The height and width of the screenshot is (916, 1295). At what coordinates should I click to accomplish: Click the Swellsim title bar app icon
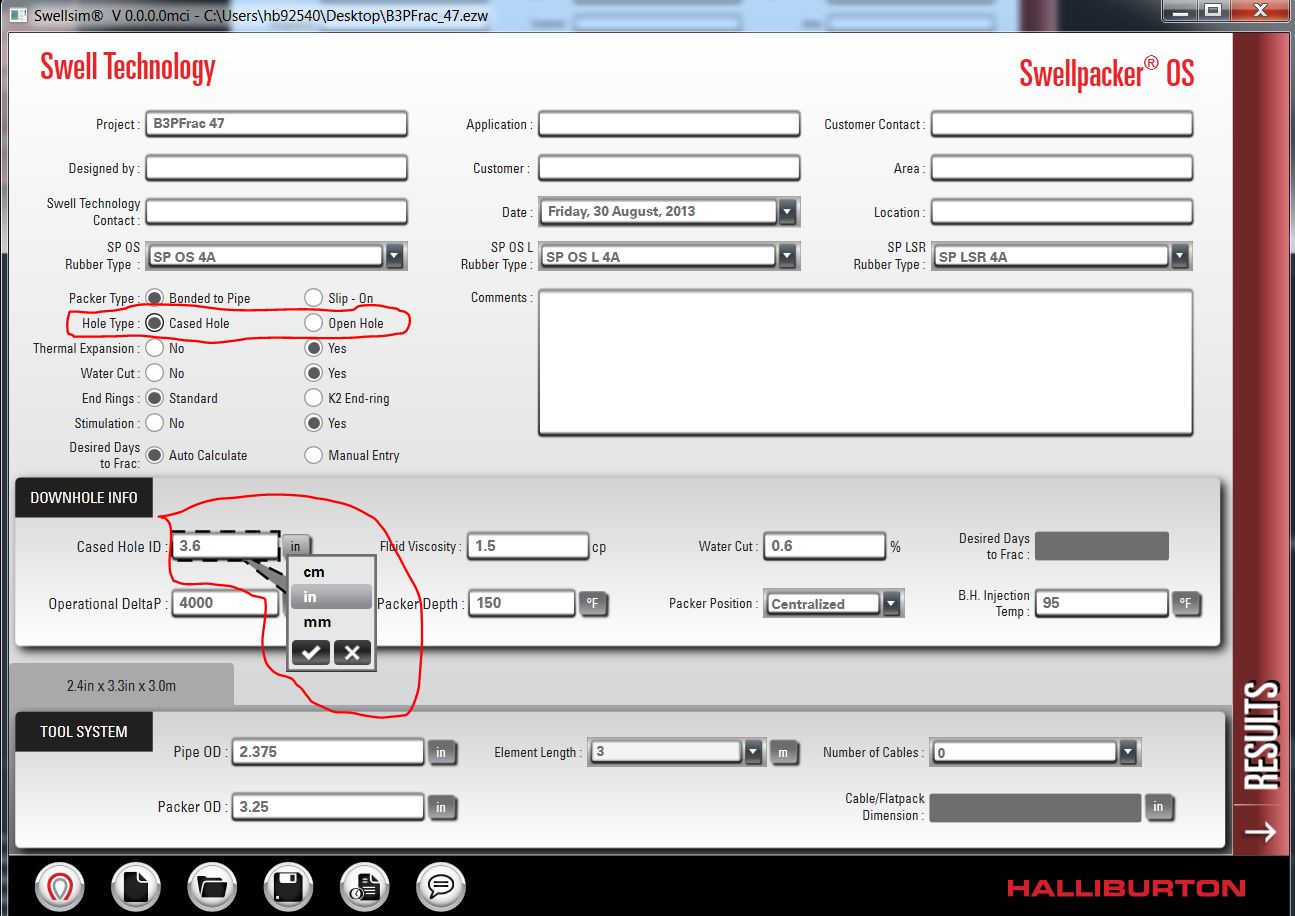[17, 16]
